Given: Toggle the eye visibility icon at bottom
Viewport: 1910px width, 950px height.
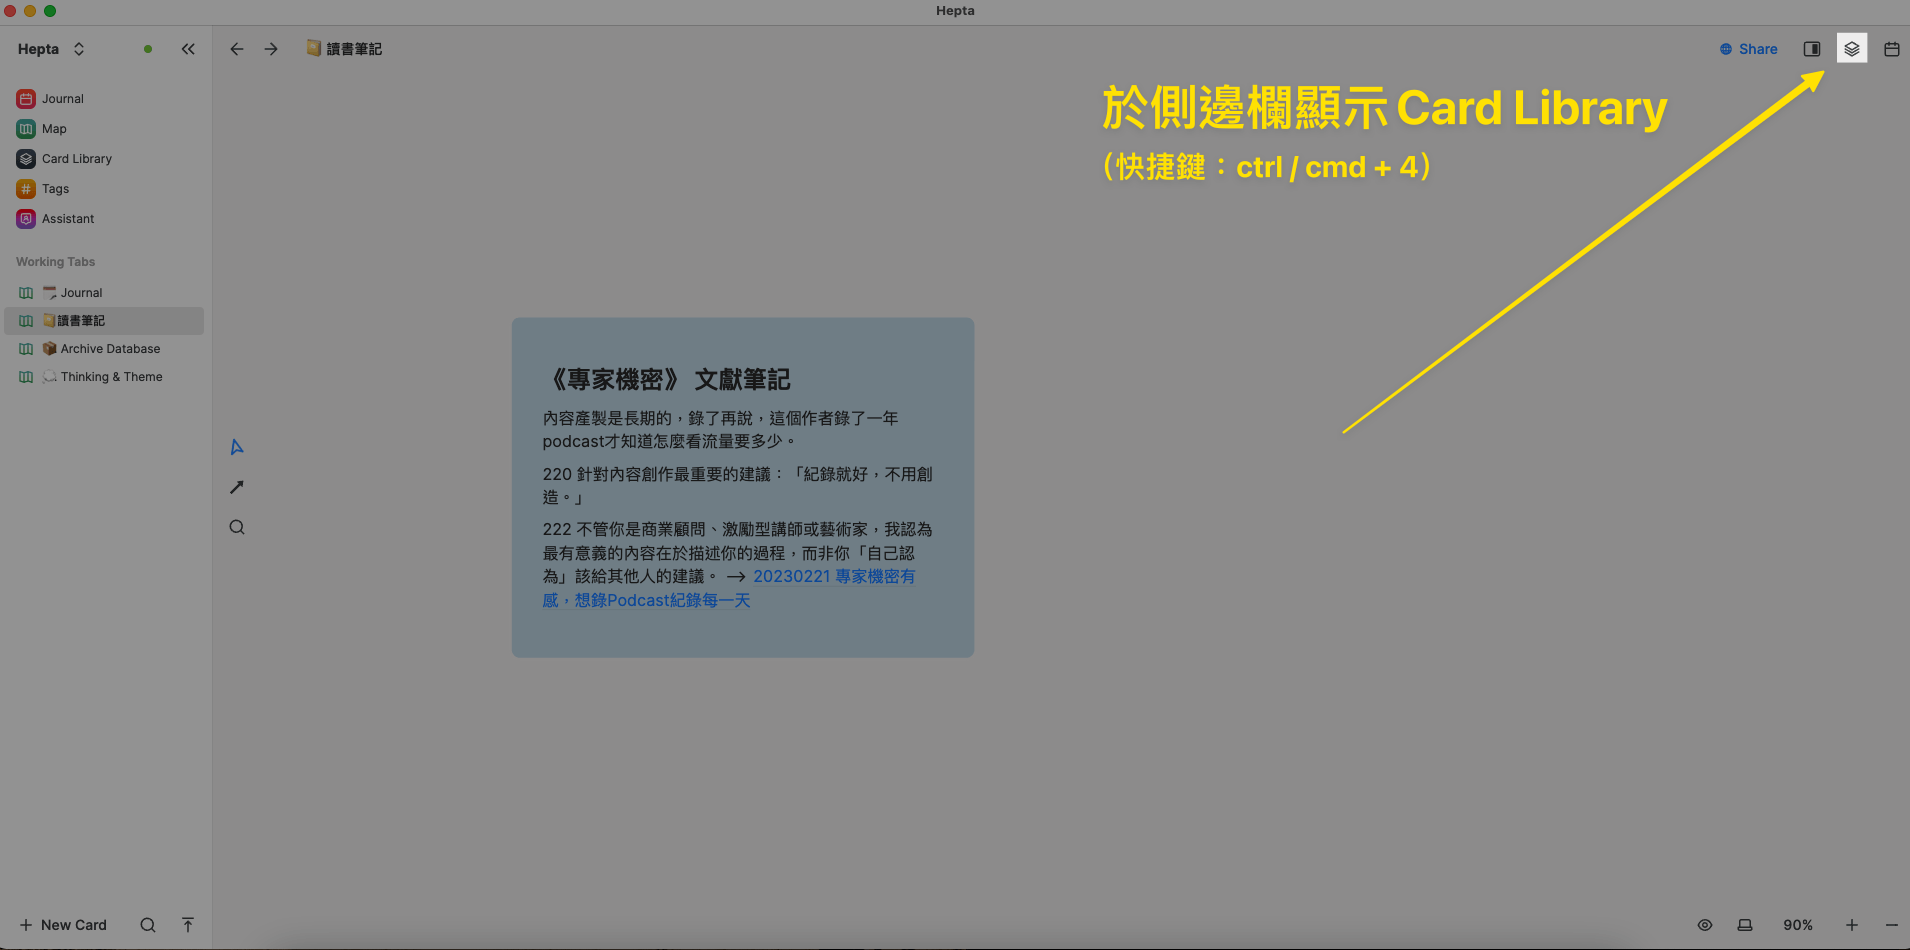Looking at the screenshot, I should point(1705,925).
